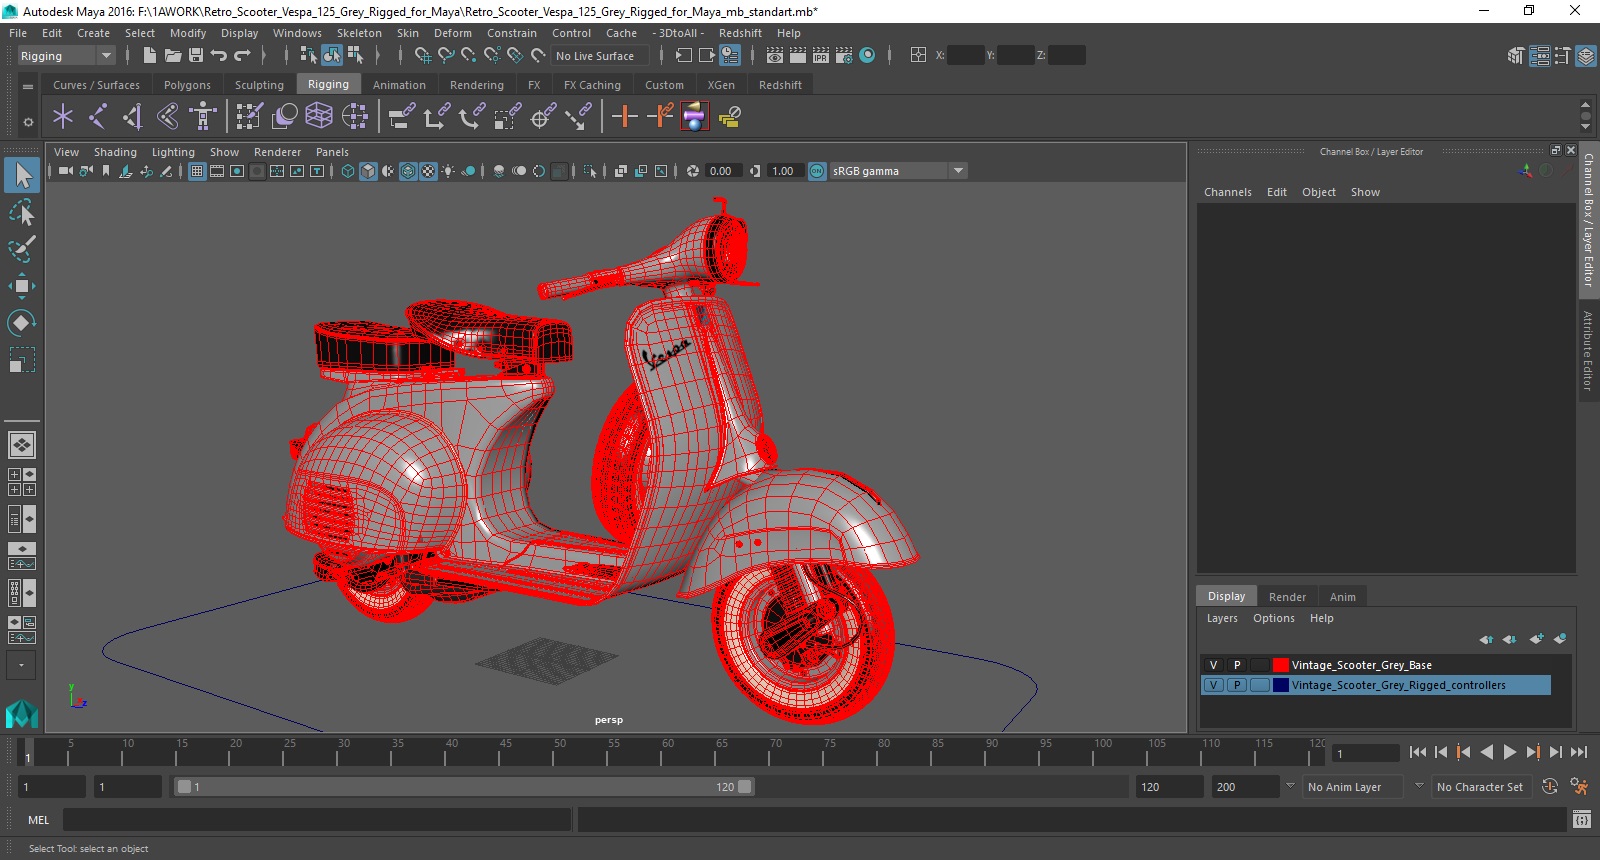Toggle visibility V of Vintage_Scooter_Grey_Base layer
The image size is (1600, 860).
pyautogui.click(x=1213, y=665)
